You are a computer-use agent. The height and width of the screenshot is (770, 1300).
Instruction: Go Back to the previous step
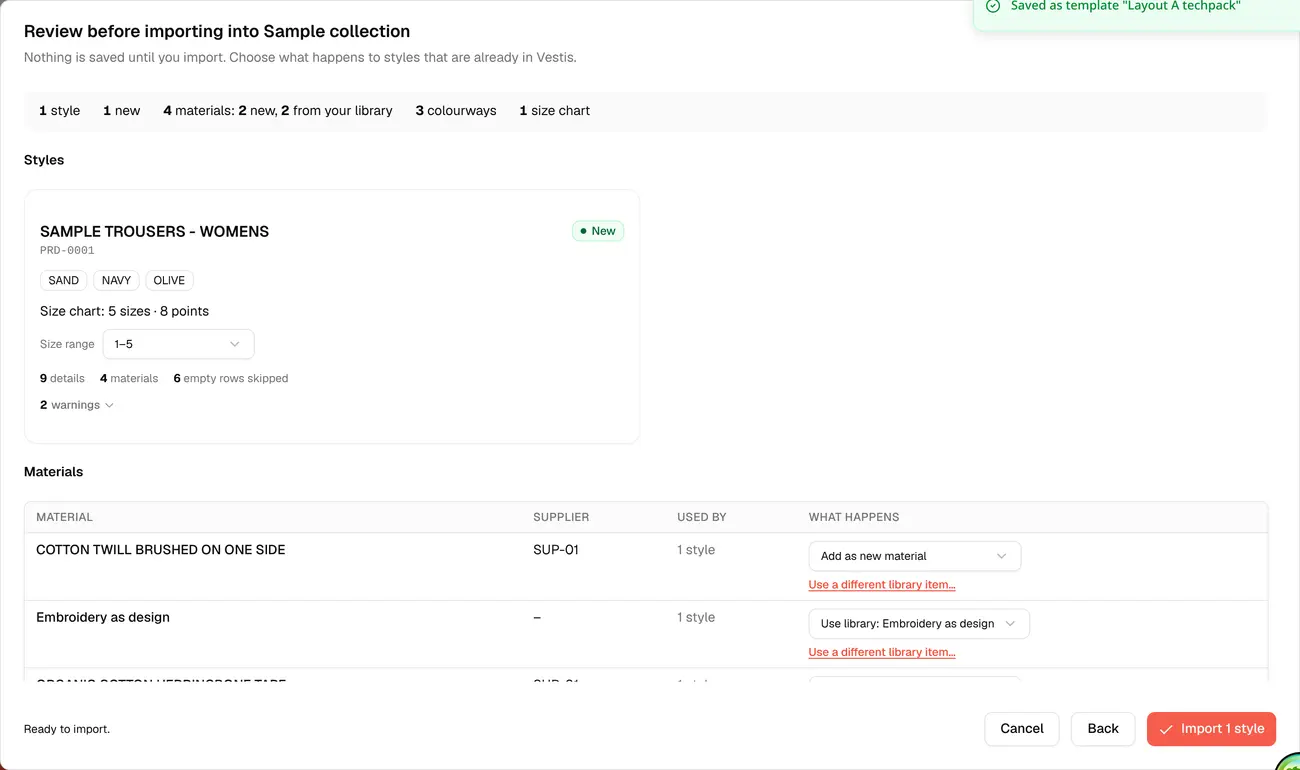tap(1103, 729)
